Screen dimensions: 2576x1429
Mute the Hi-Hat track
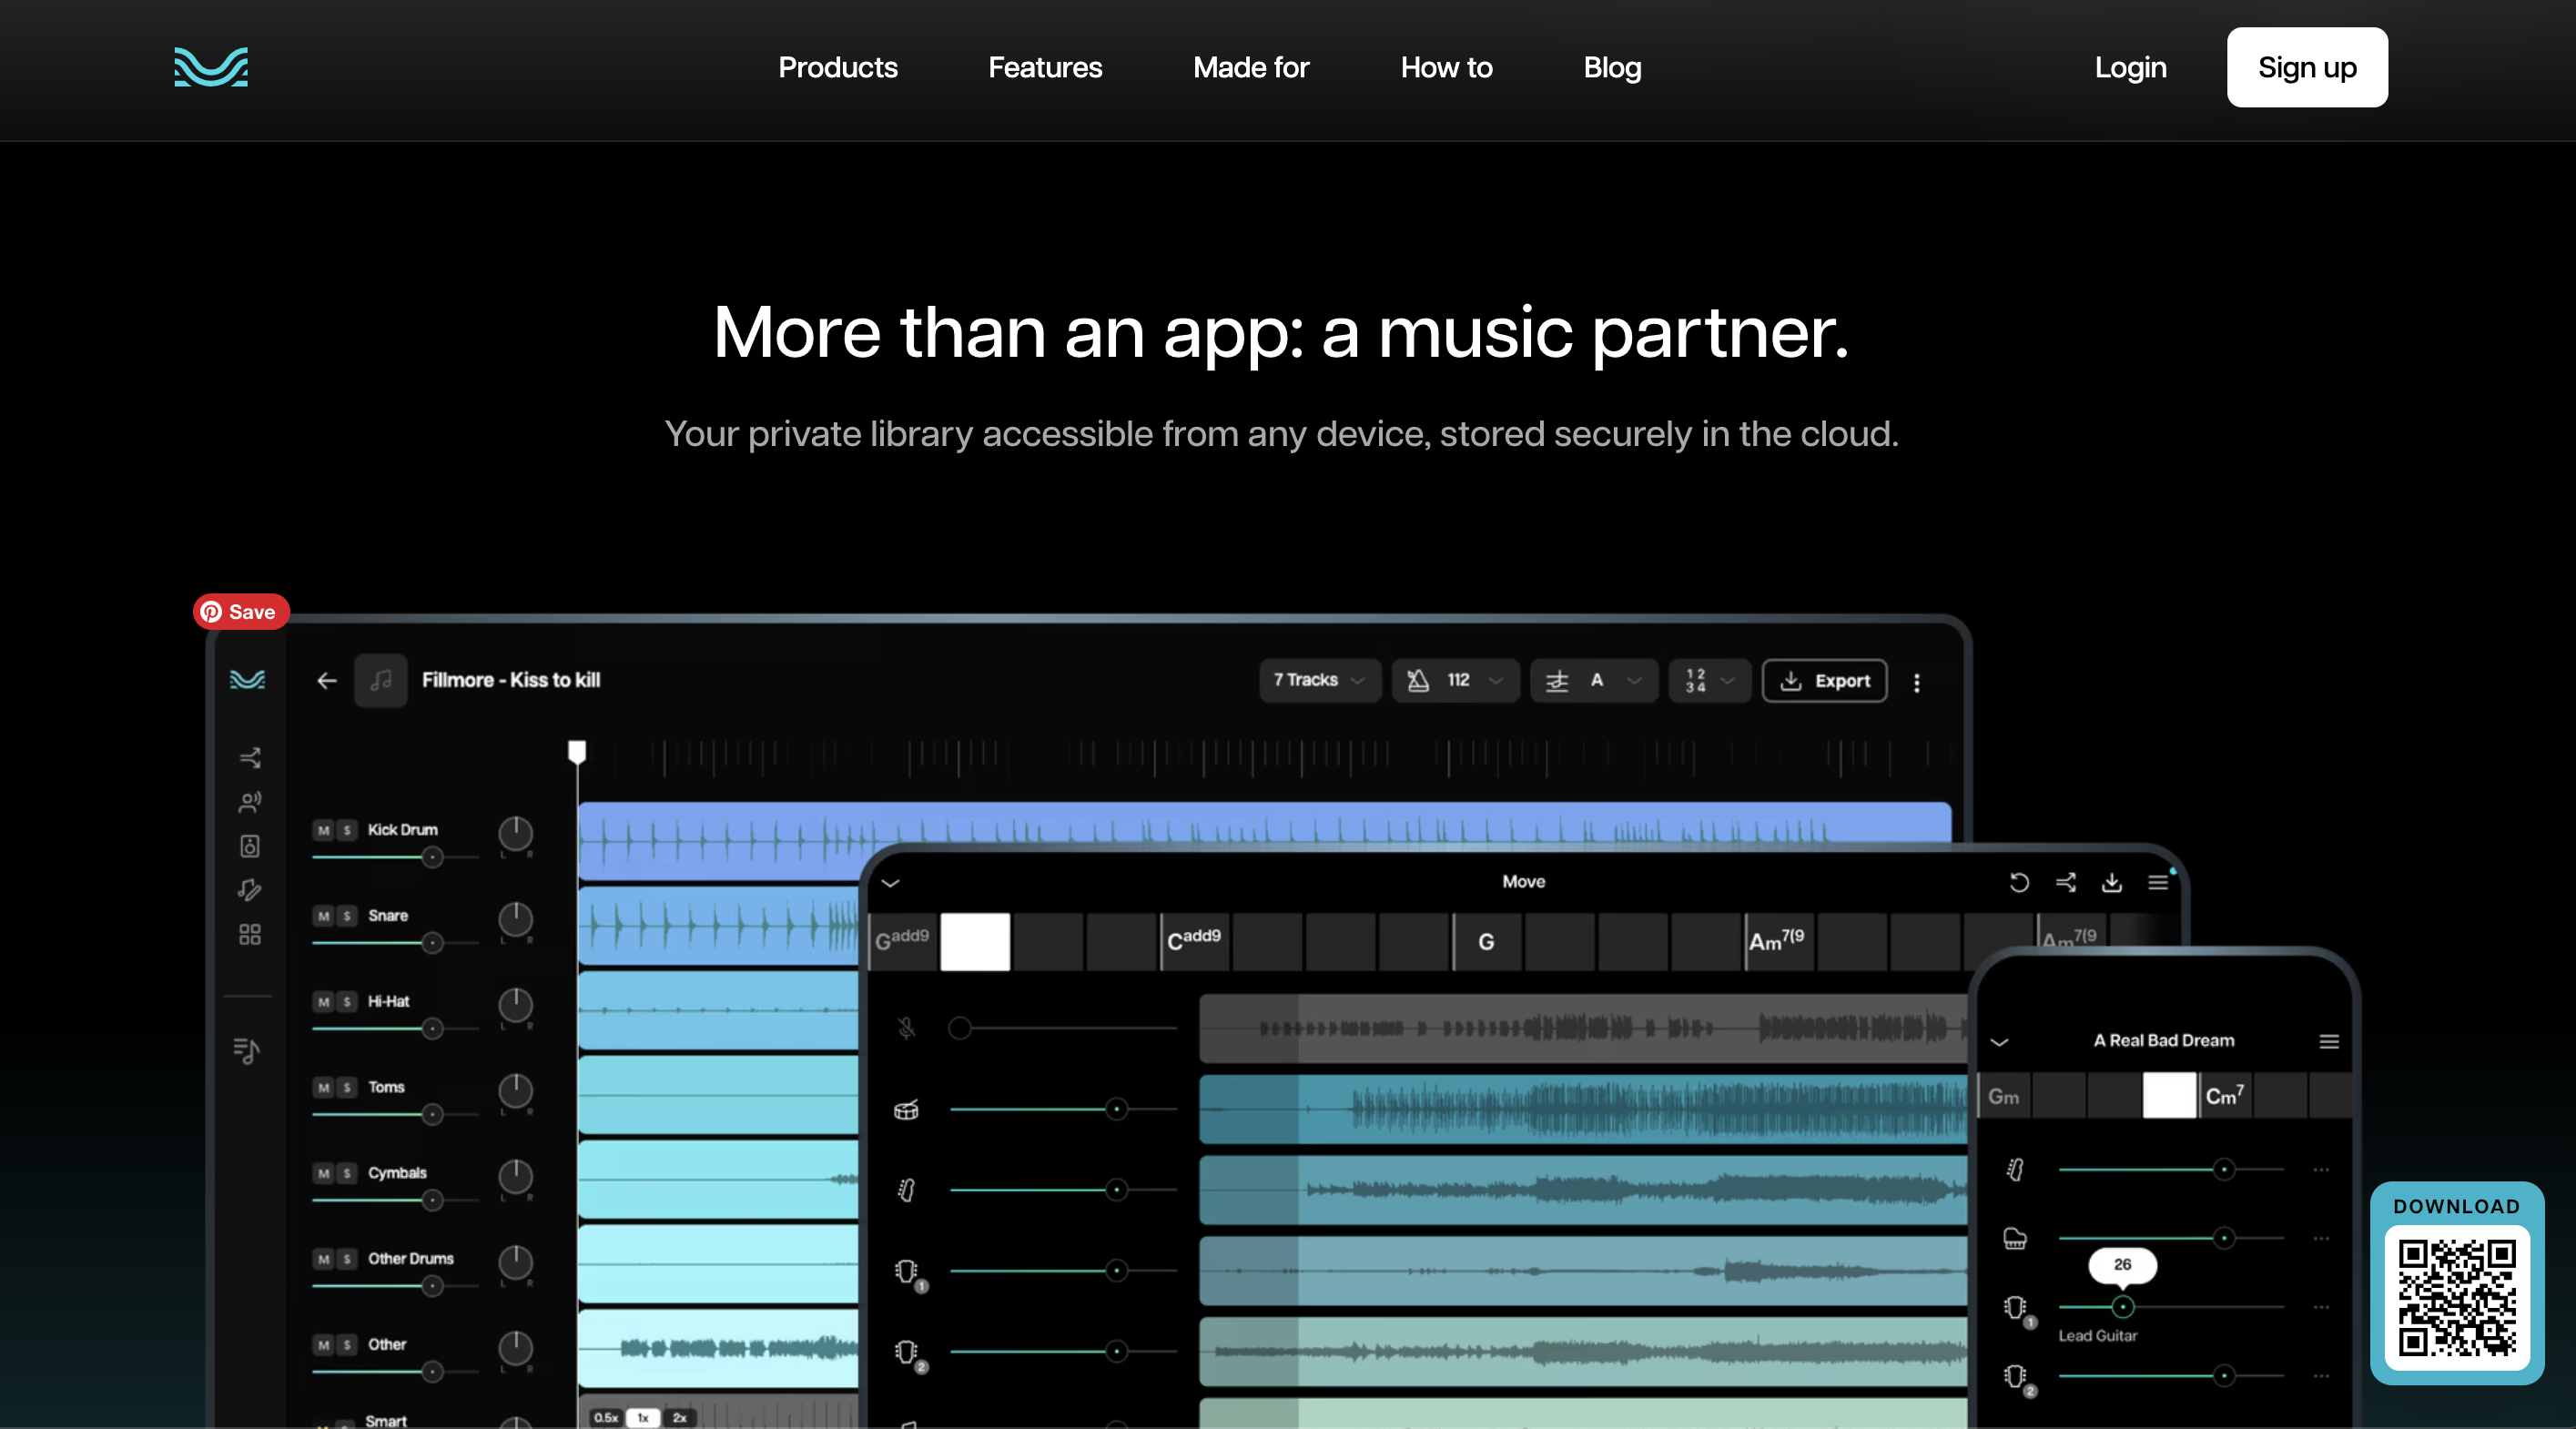click(323, 1001)
